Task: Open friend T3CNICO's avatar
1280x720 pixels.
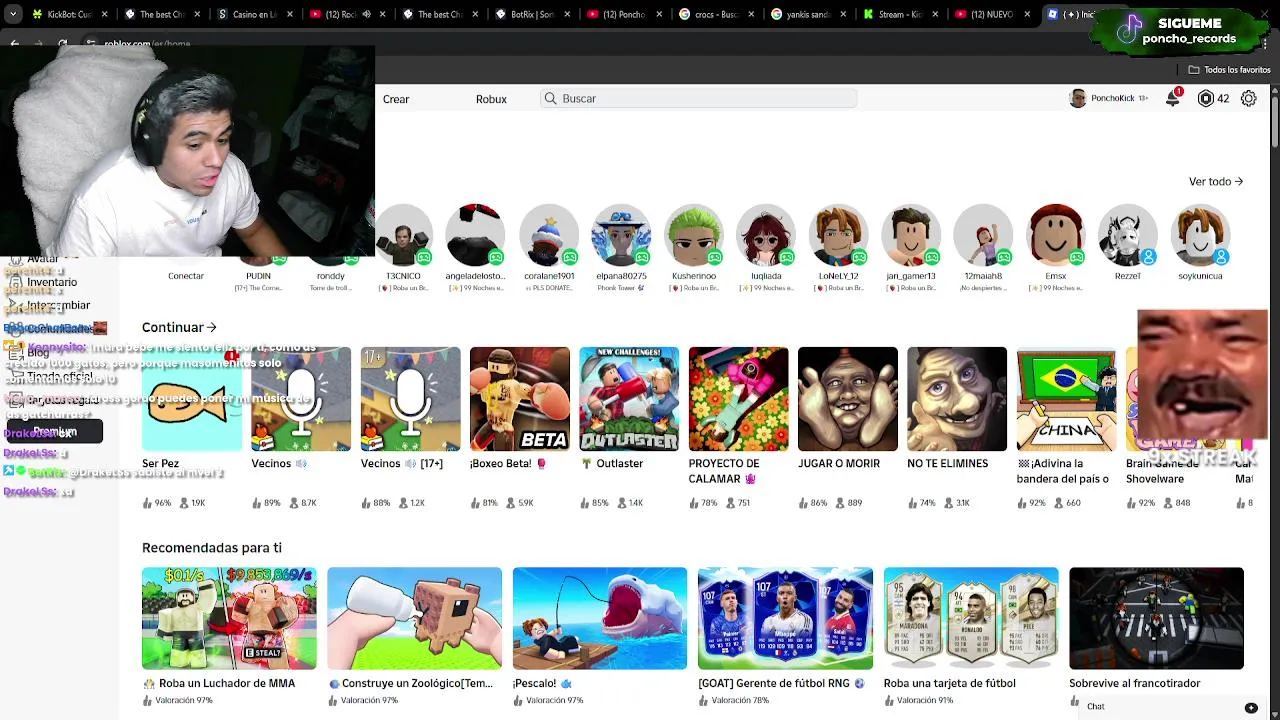Action: [404, 236]
